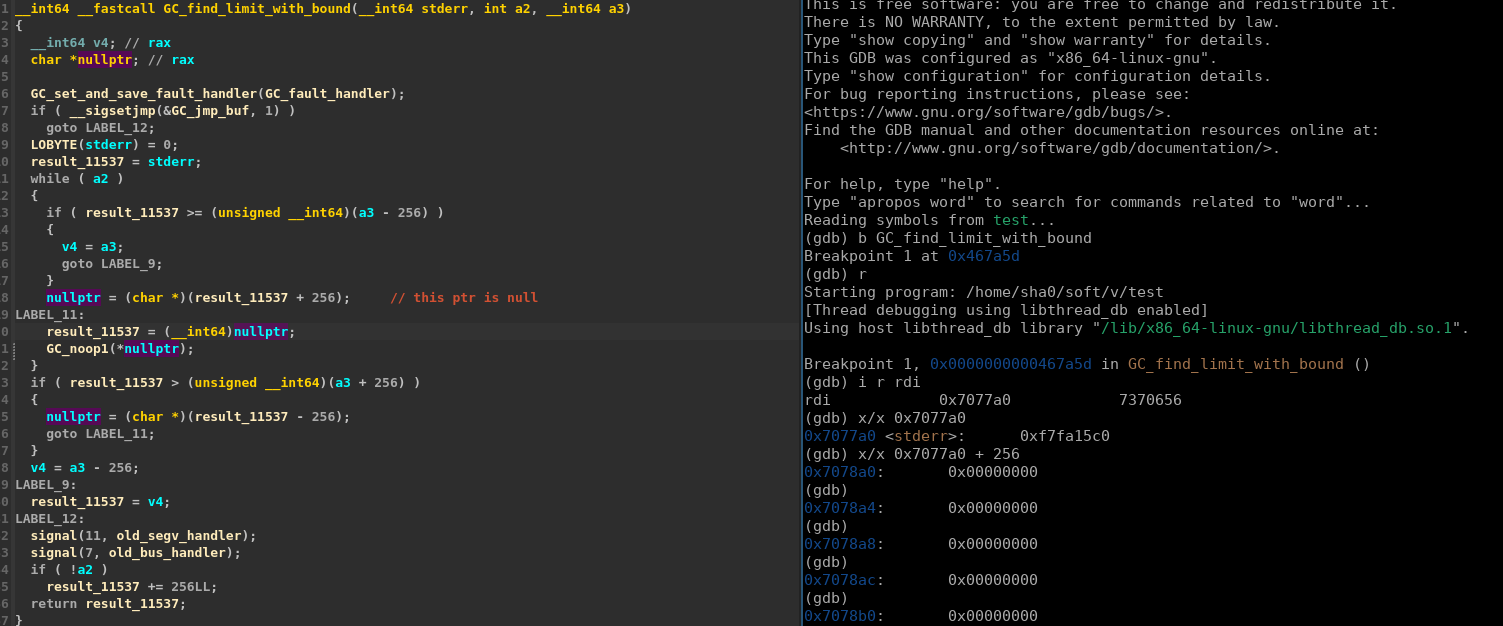Click the 0x7078b0 memory address in GDB
Screen dimensions: 1503x626
(840, 616)
